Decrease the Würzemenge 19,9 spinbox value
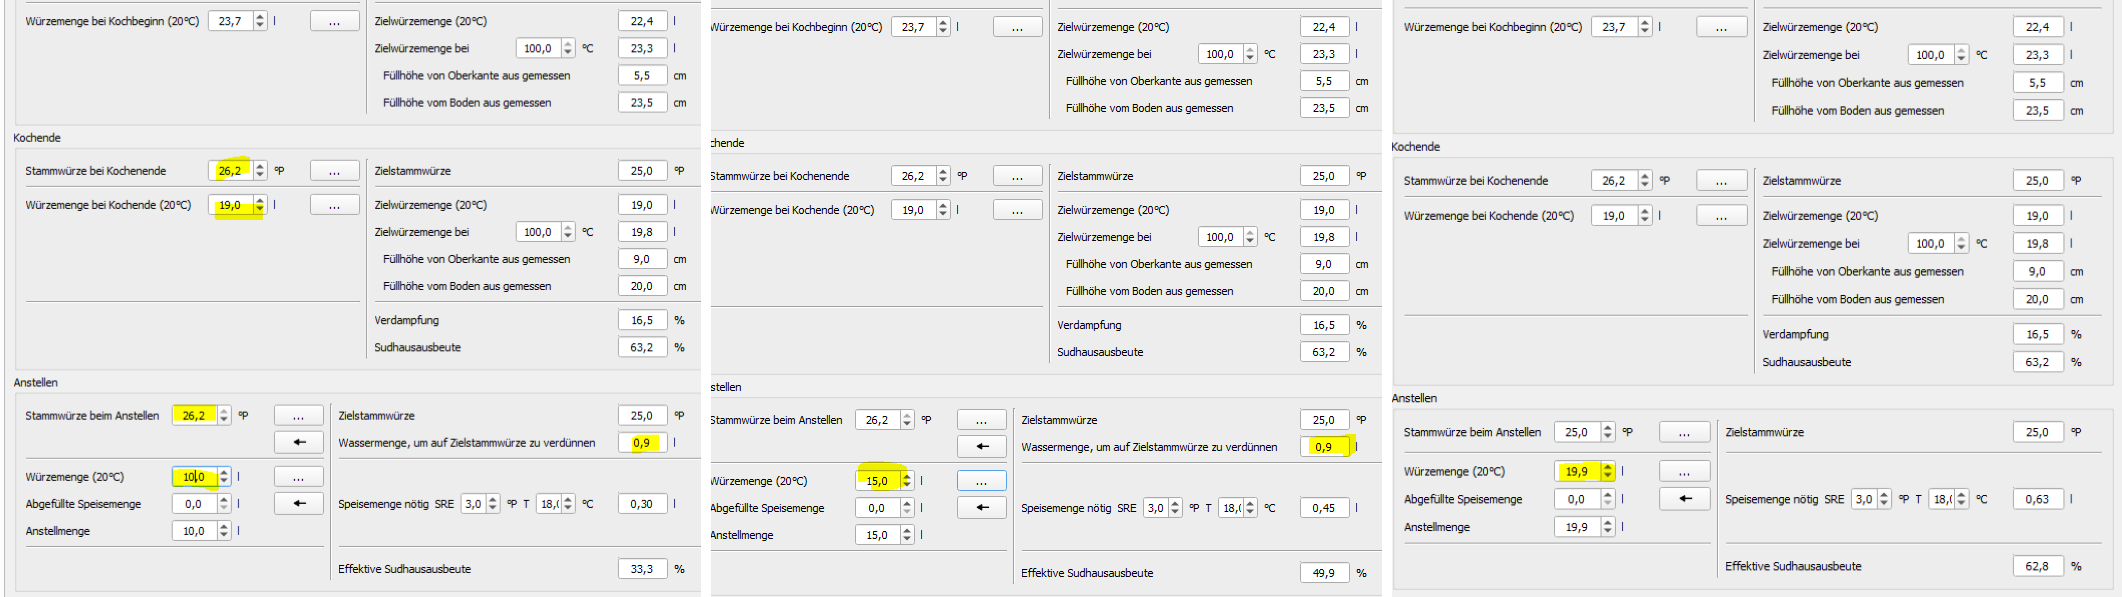The width and height of the screenshot is (2122, 597). click(x=1608, y=476)
